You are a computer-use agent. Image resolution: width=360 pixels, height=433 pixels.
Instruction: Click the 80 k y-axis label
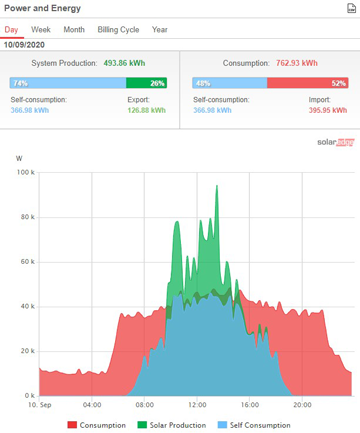tap(28, 217)
